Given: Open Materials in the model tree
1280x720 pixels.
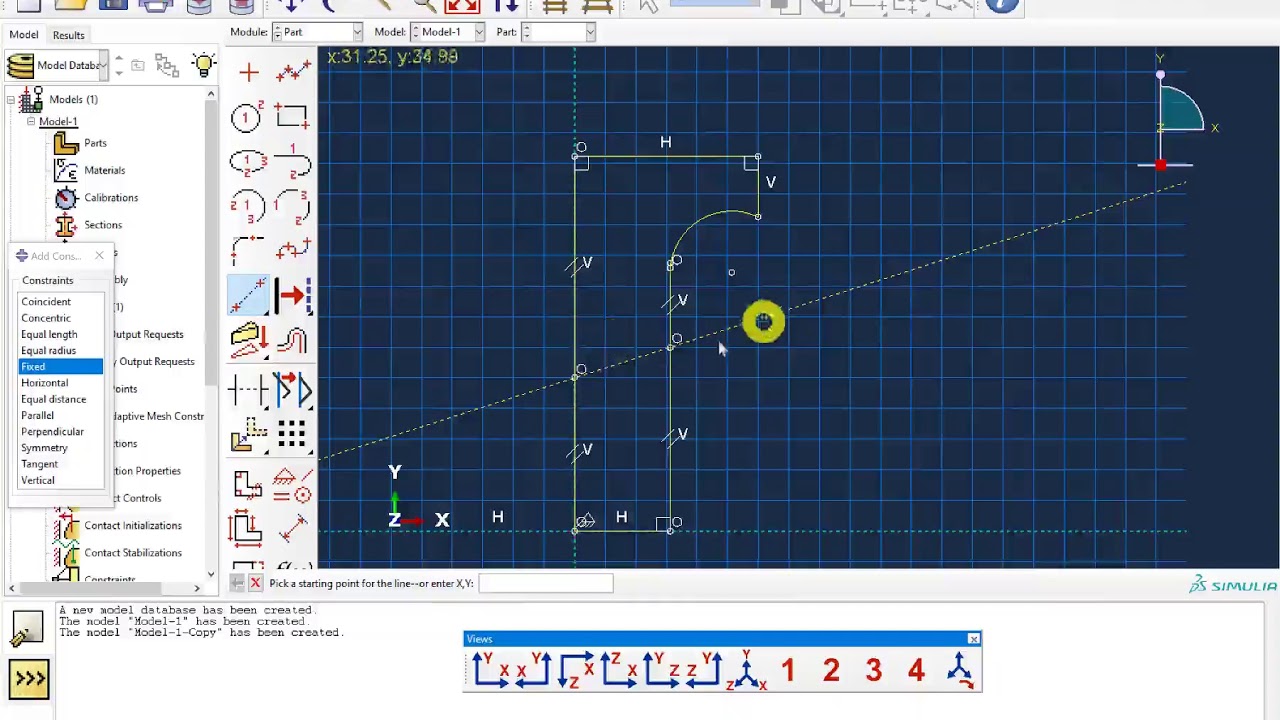Looking at the screenshot, I should point(105,170).
